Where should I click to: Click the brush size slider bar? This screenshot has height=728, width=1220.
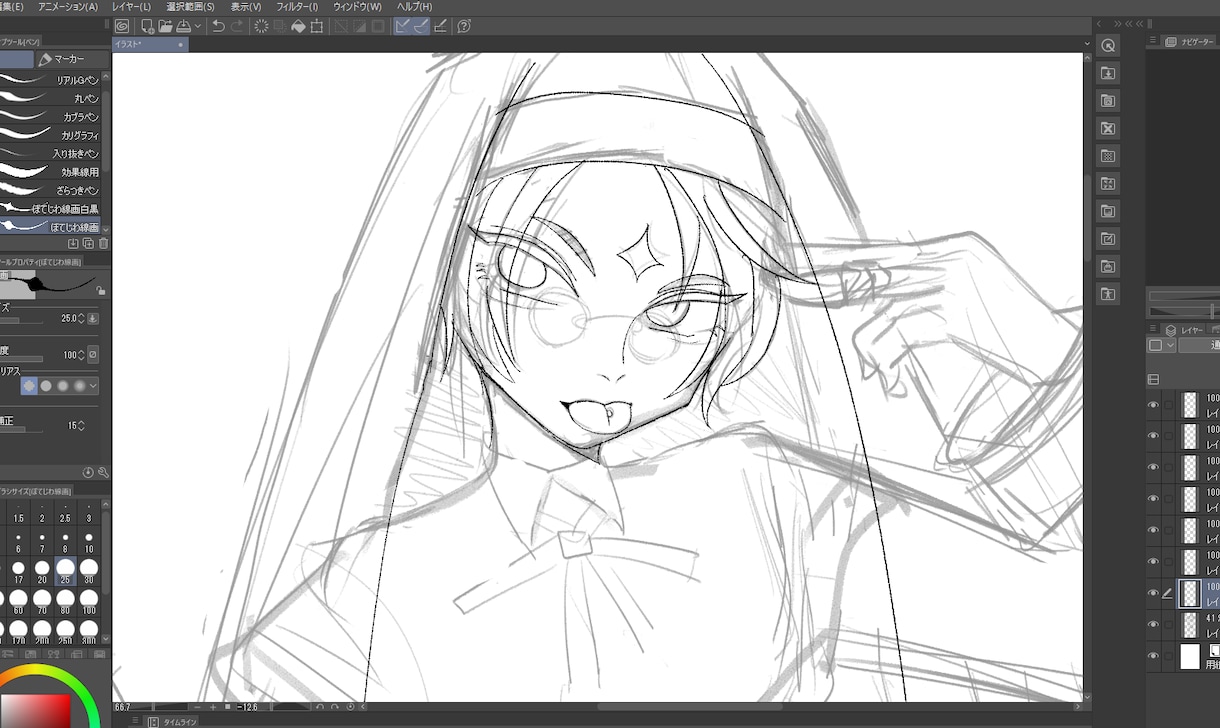pyautogui.click(x=22, y=322)
